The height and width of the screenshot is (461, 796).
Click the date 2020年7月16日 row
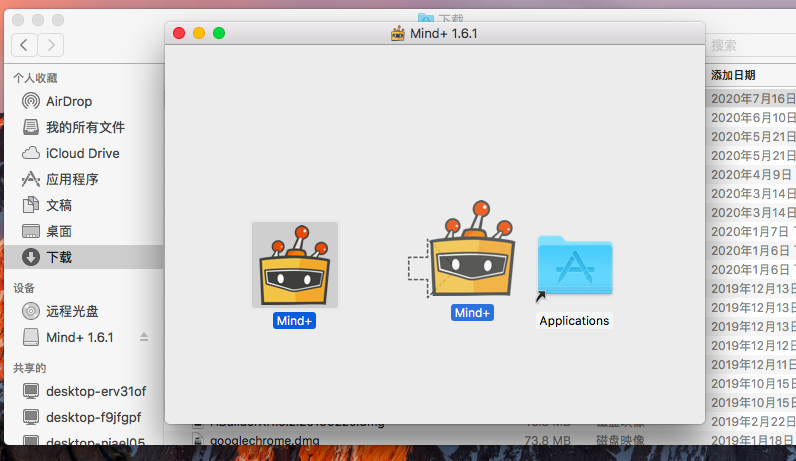[753, 98]
